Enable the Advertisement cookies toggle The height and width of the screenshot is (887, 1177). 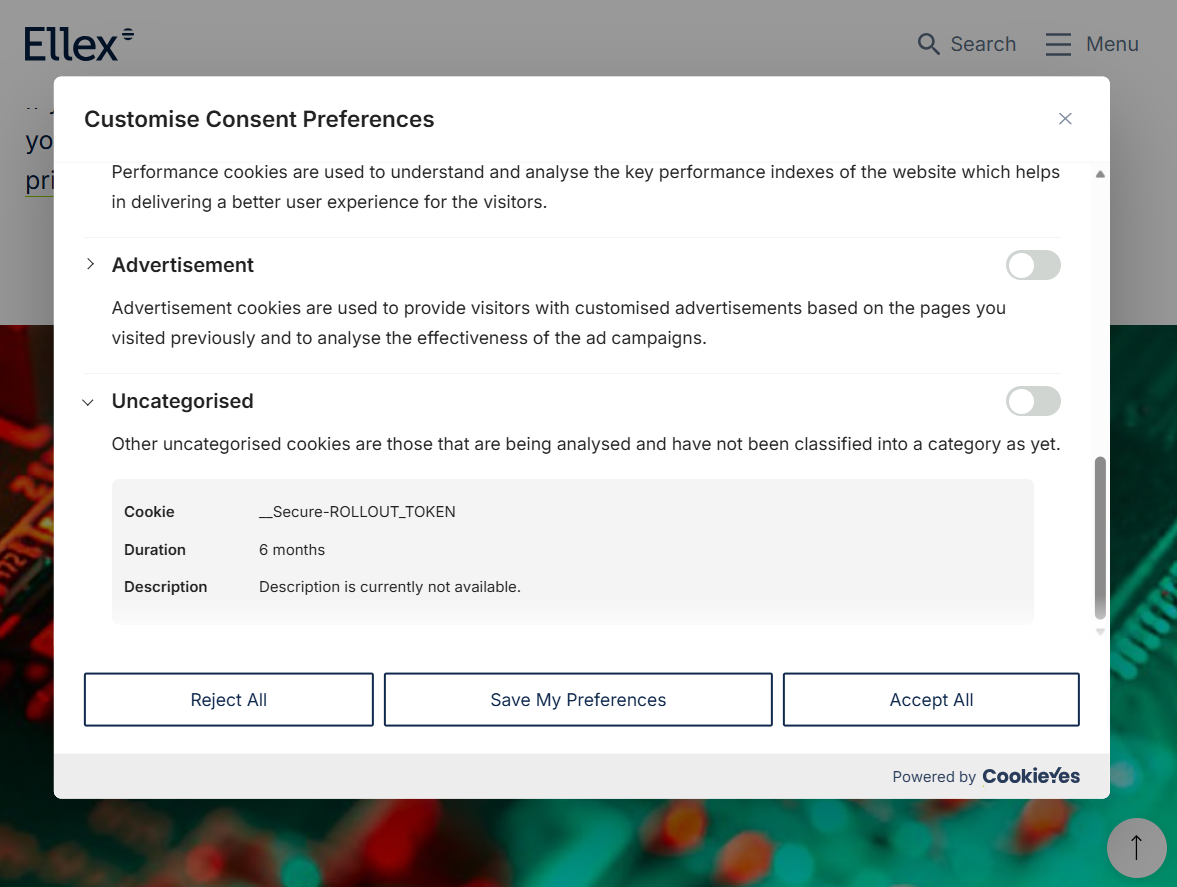pyautogui.click(x=1033, y=265)
